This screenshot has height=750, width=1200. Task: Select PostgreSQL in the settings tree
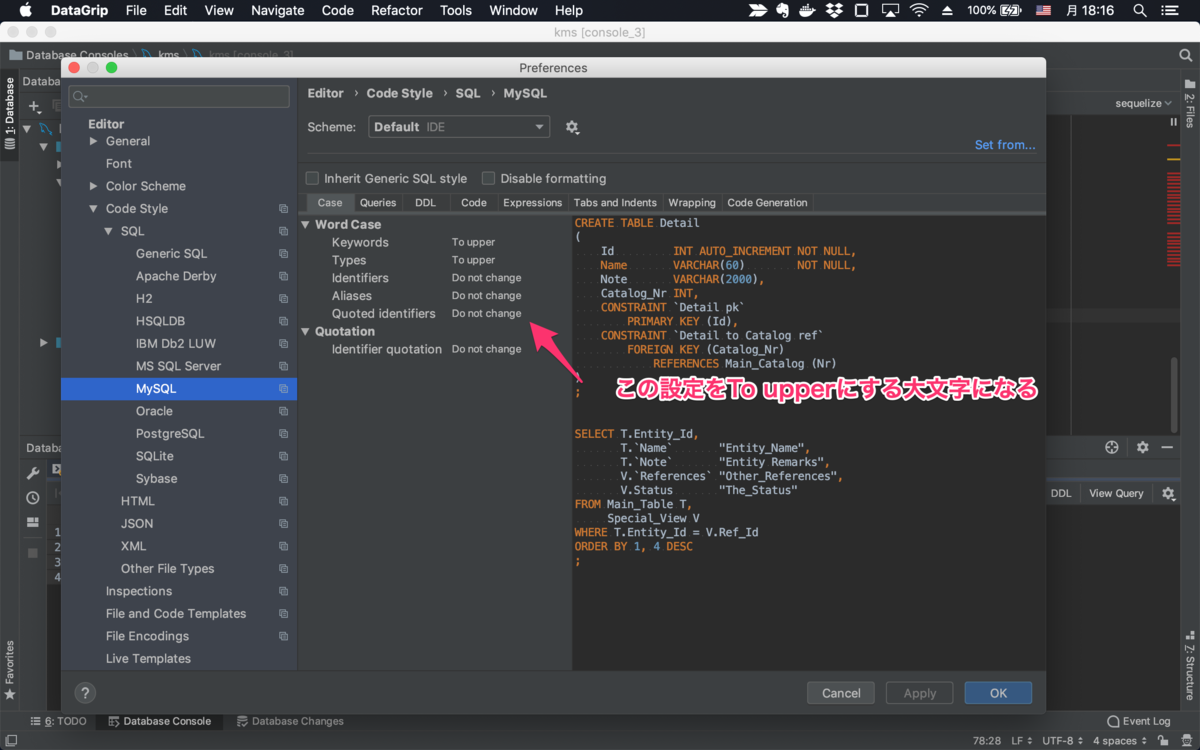(170, 434)
